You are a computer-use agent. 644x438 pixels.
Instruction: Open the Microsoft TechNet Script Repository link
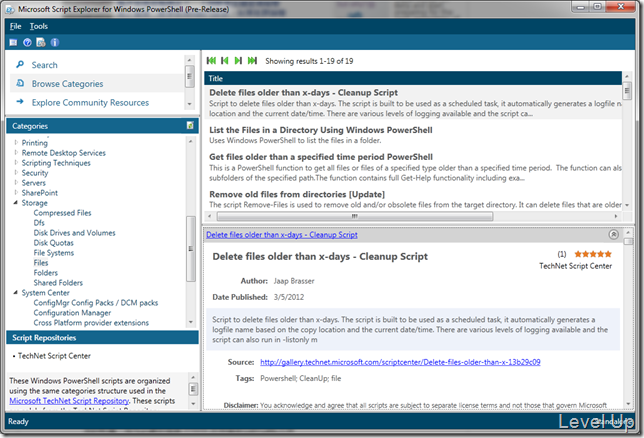click(x=69, y=401)
